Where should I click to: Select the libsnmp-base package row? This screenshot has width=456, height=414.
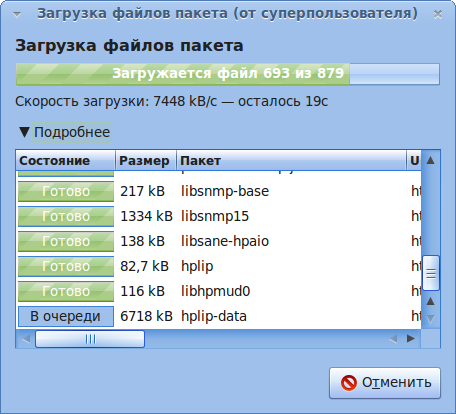[219, 191]
